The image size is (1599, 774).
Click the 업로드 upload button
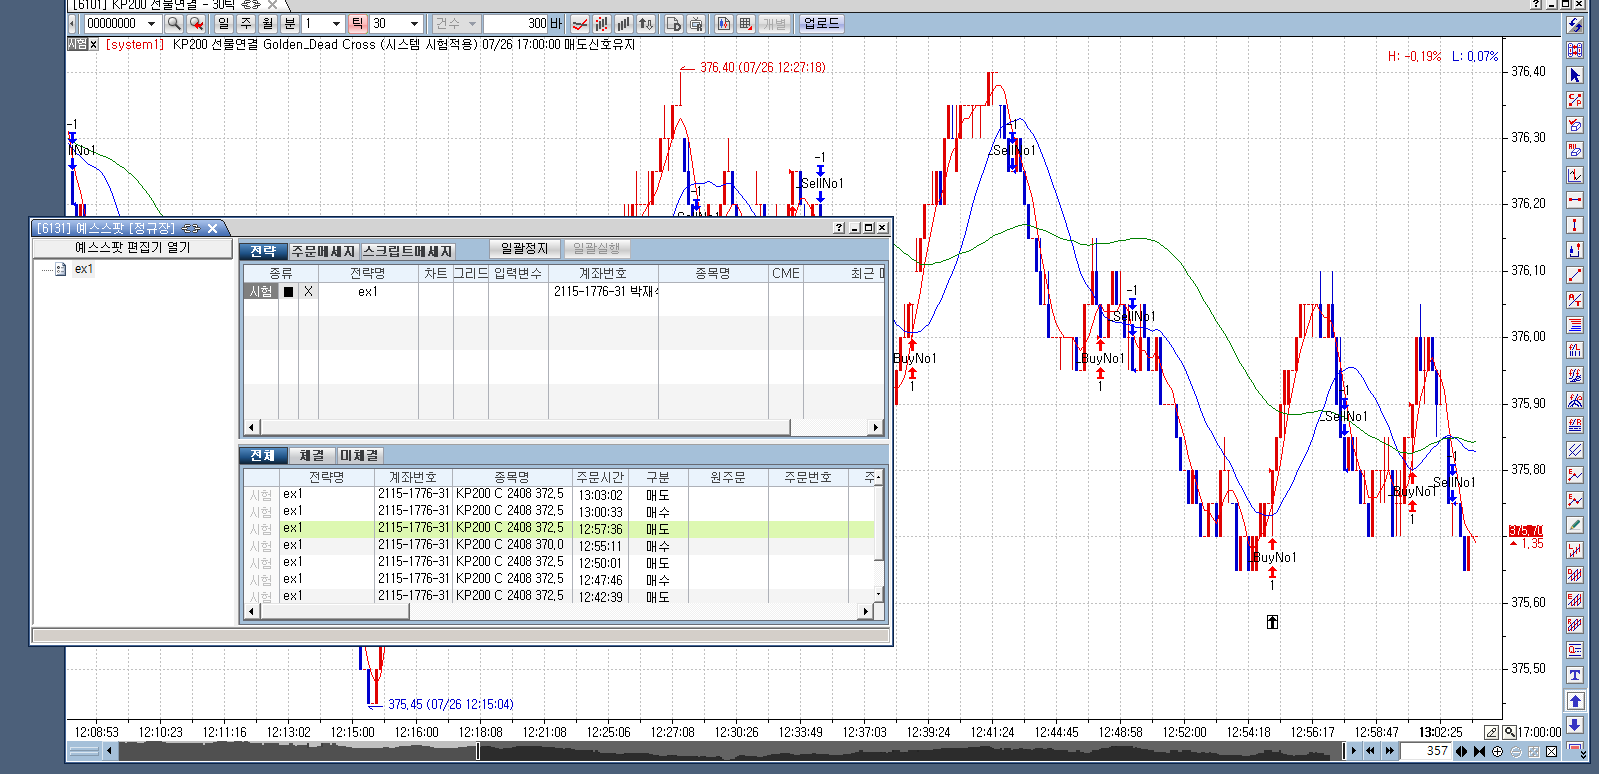(821, 23)
